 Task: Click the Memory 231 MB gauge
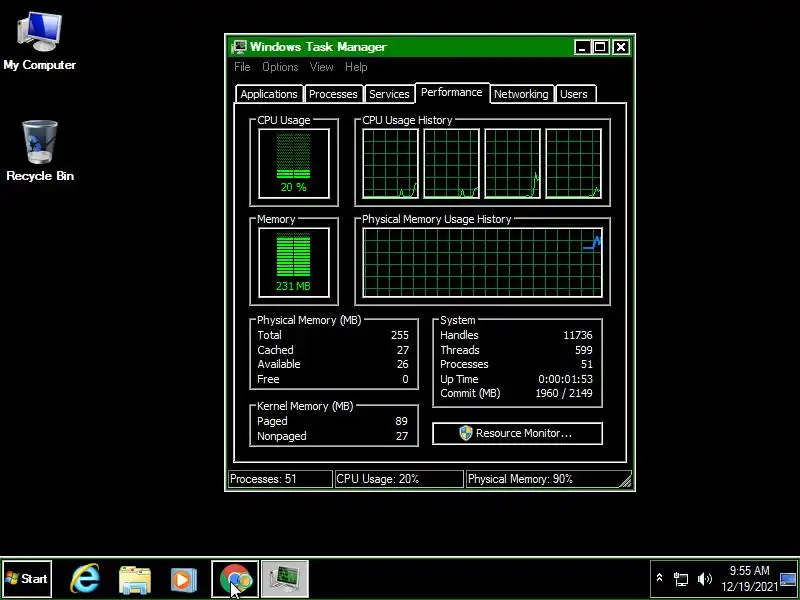click(294, 262)
